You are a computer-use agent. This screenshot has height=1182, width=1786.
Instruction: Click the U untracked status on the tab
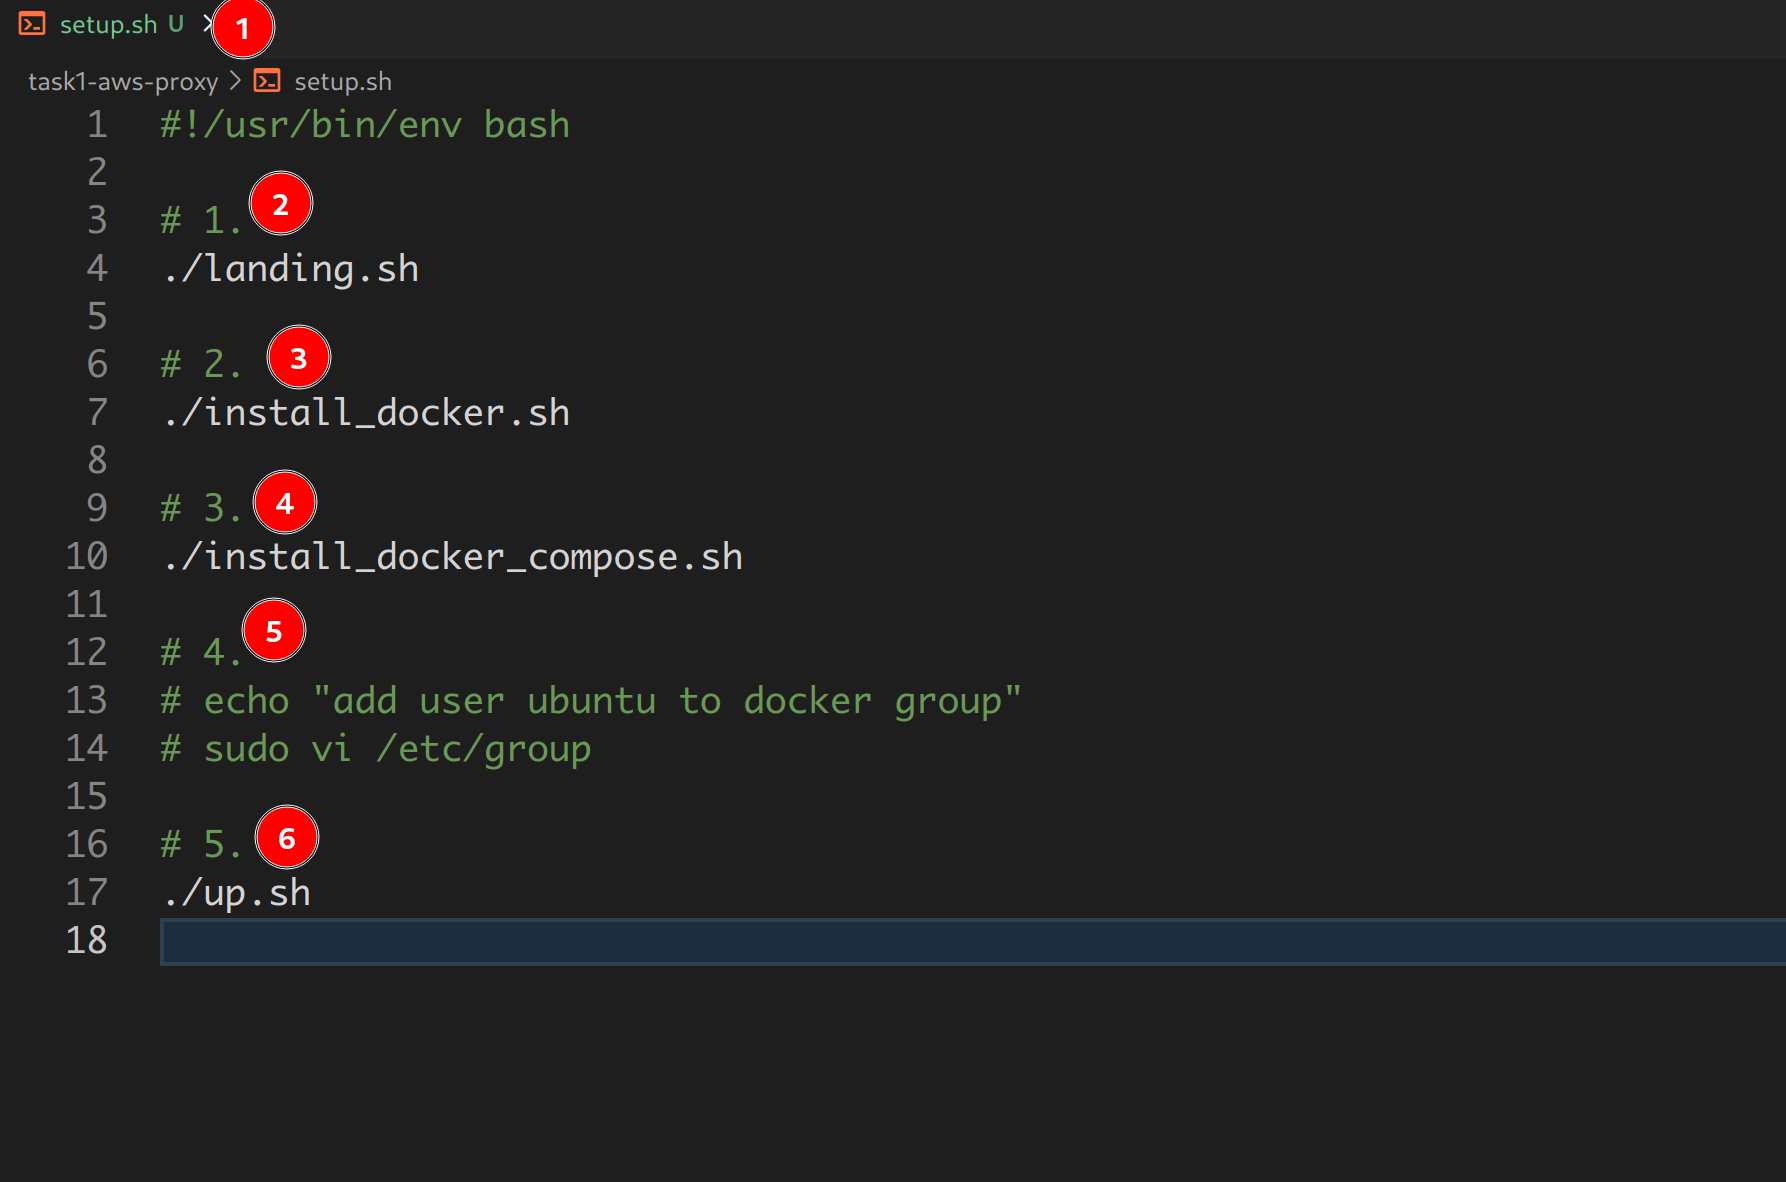click(176, 24)
